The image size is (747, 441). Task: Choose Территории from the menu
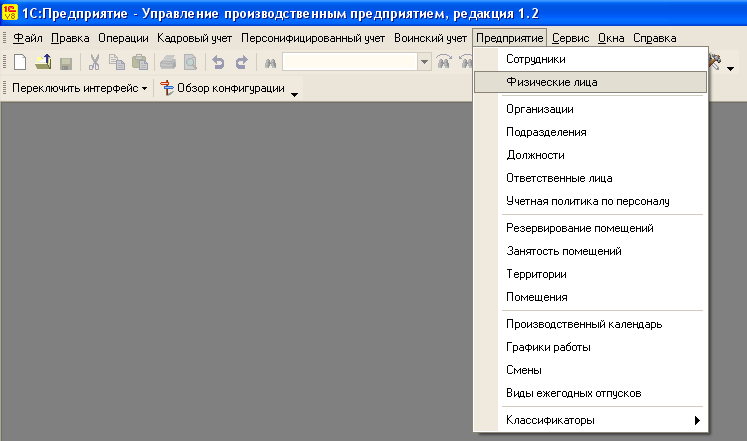(591, 274)
